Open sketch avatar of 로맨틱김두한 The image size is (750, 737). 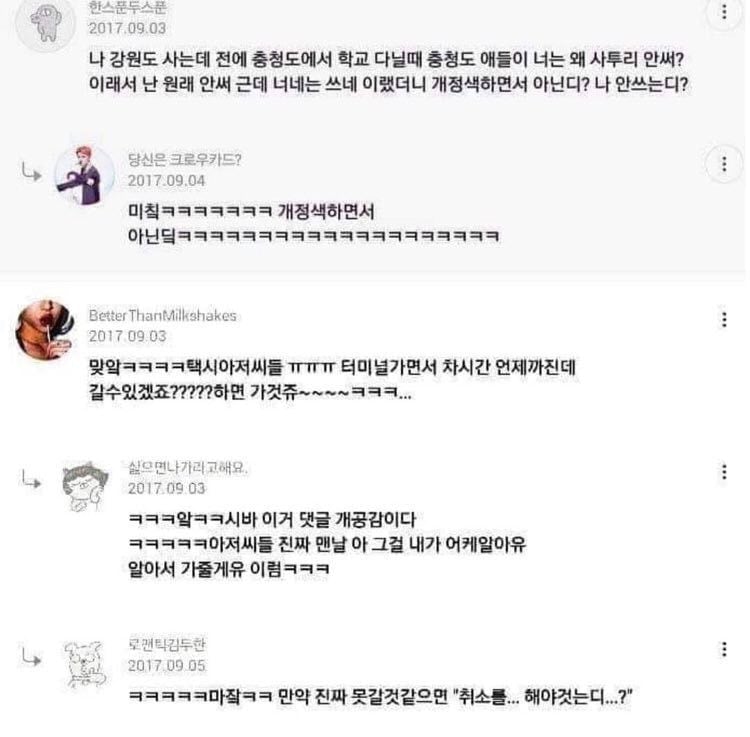[85, 664]
